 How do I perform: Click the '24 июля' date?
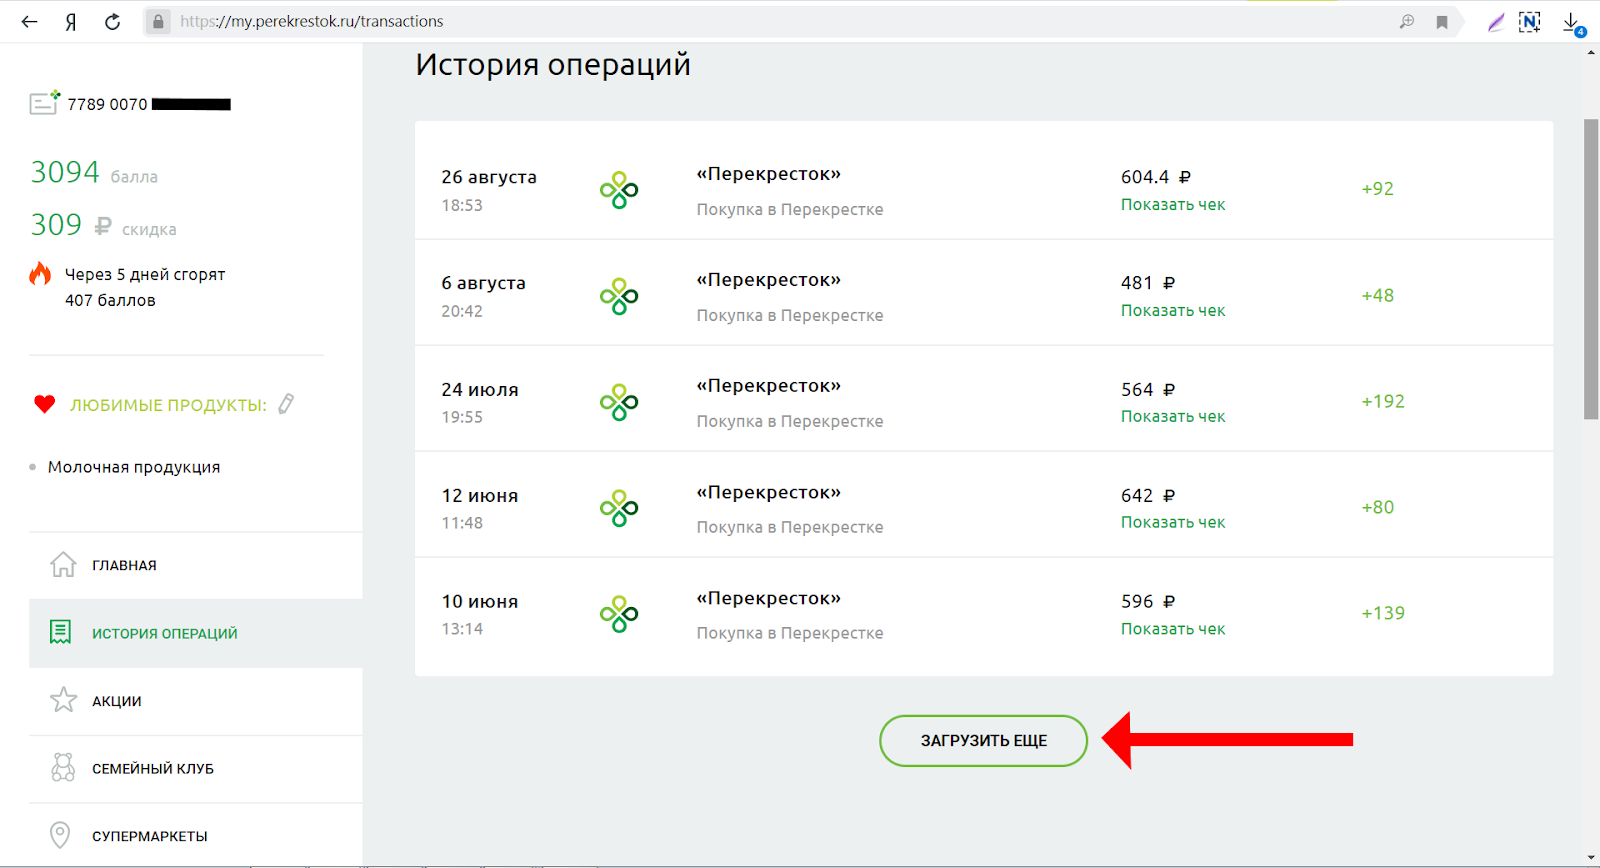[x=480, y=390]
